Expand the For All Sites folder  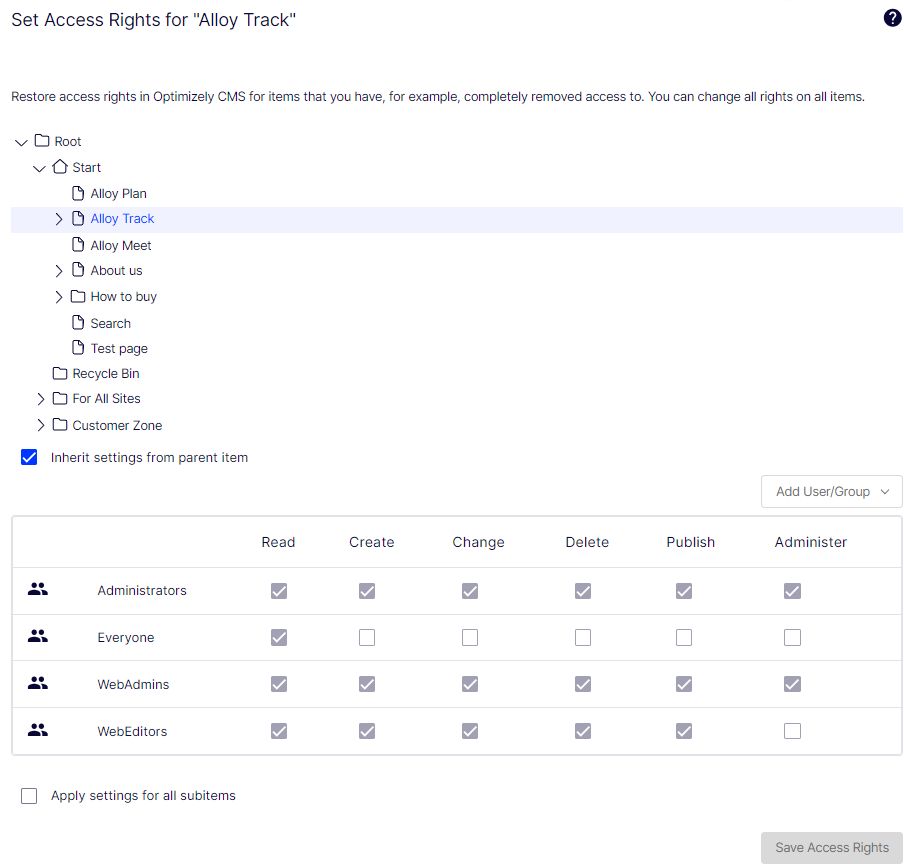click(x=41, y=398)
